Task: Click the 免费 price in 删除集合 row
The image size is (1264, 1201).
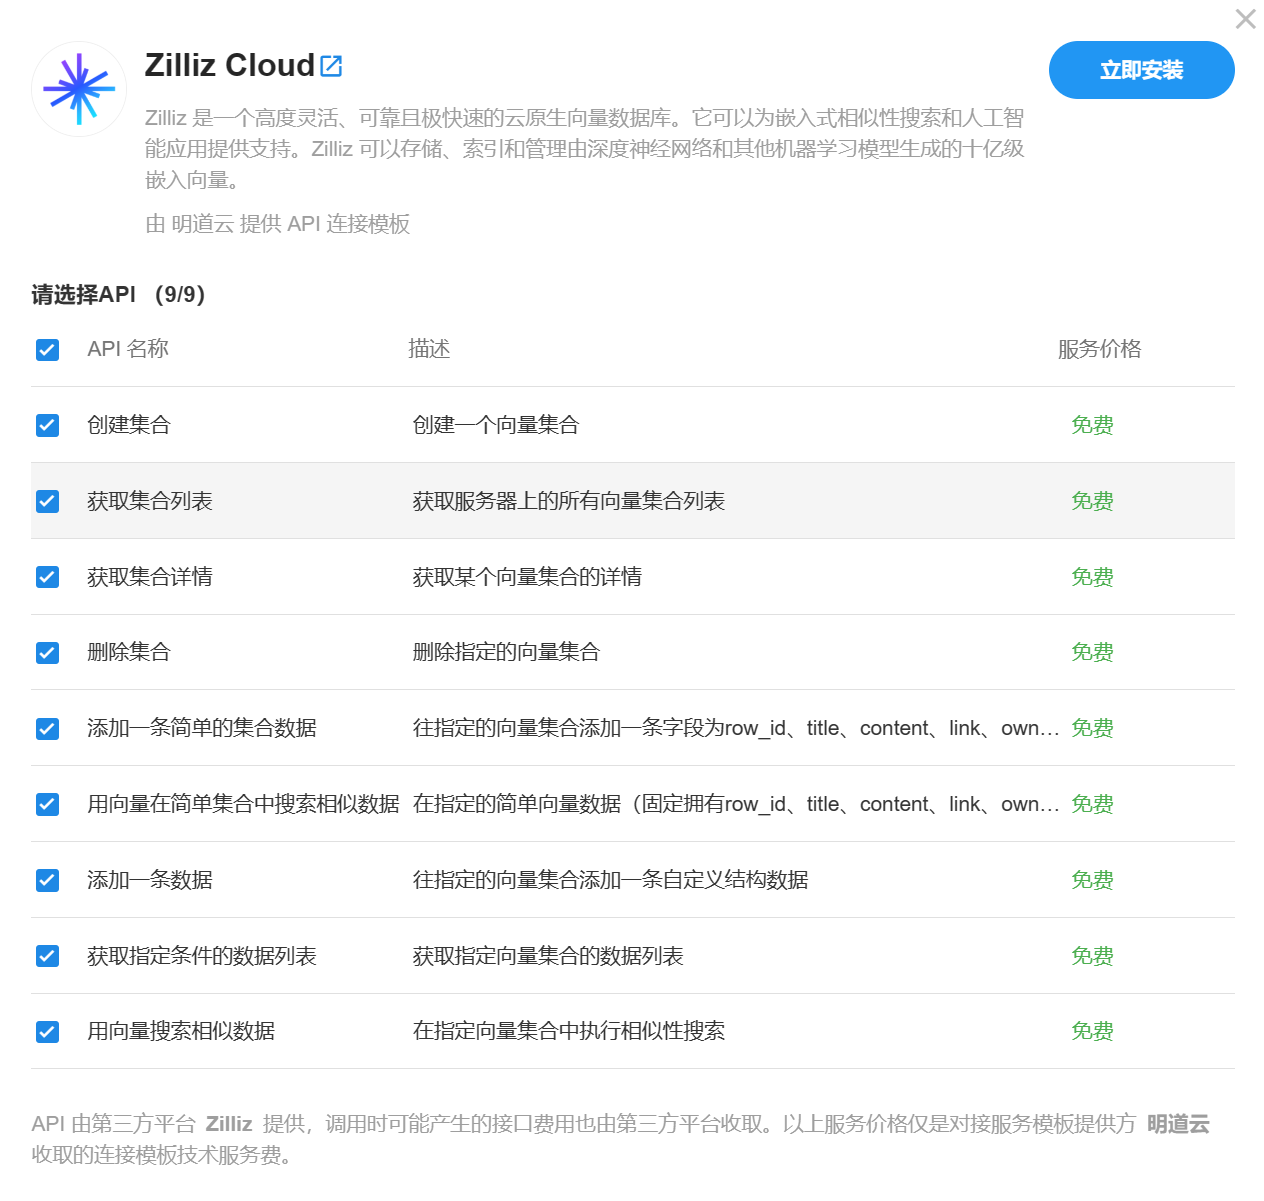Action: (x=1092, y=653)
